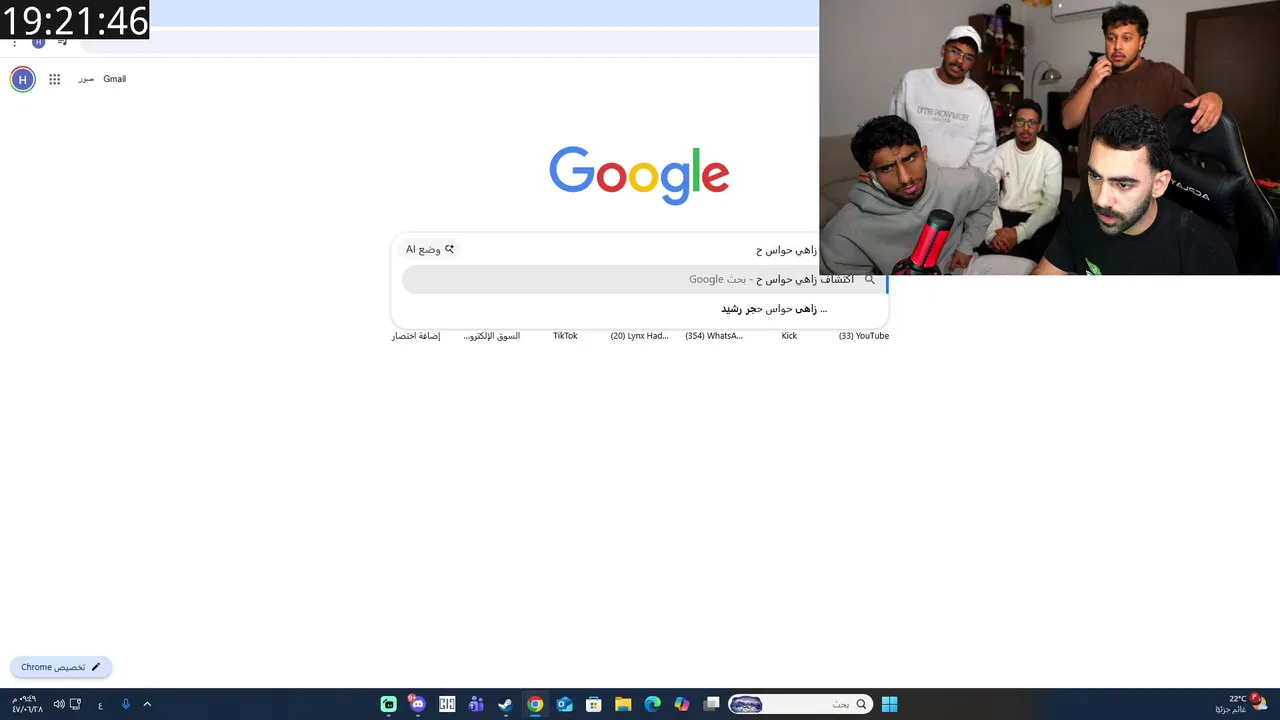The height and width of the screenshot is (720, 1280).
Task: Open the (33) YouTube shortcut
Action: [x=864, y=336]
